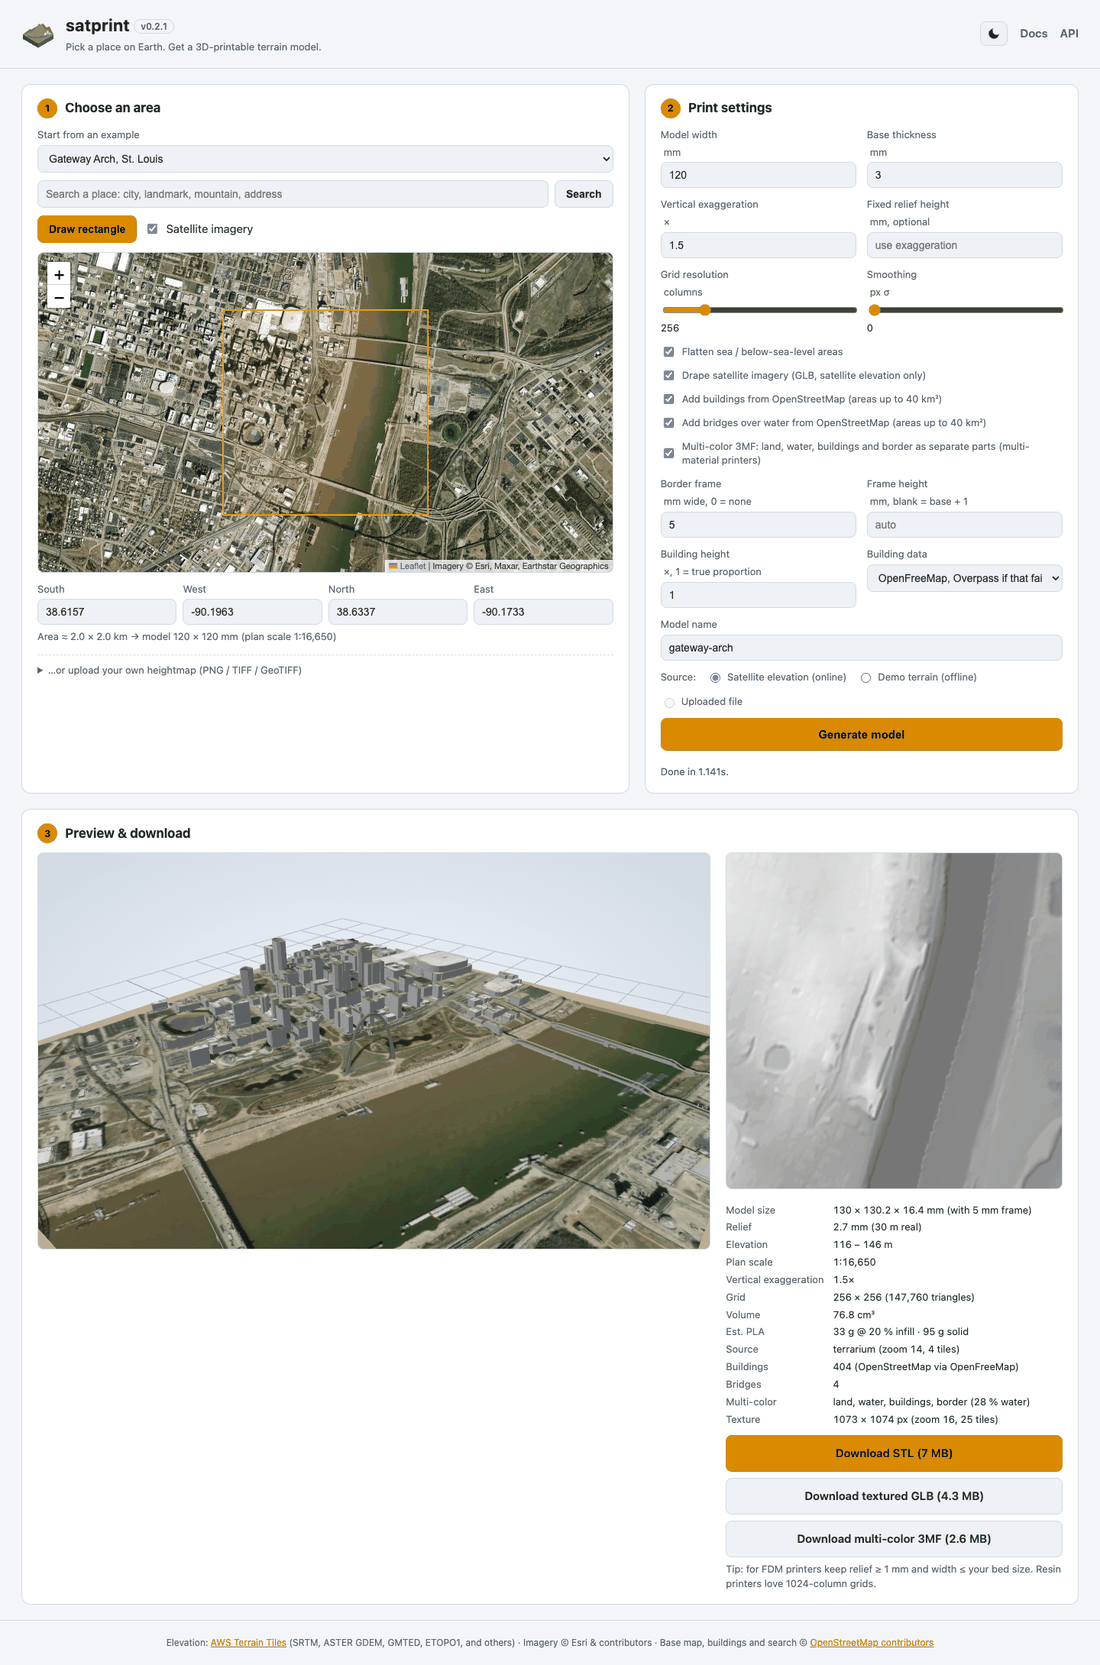Click the Building height field
Image resolution: width=1100 pixels, height=1665 pixels.
coord(758,595)
